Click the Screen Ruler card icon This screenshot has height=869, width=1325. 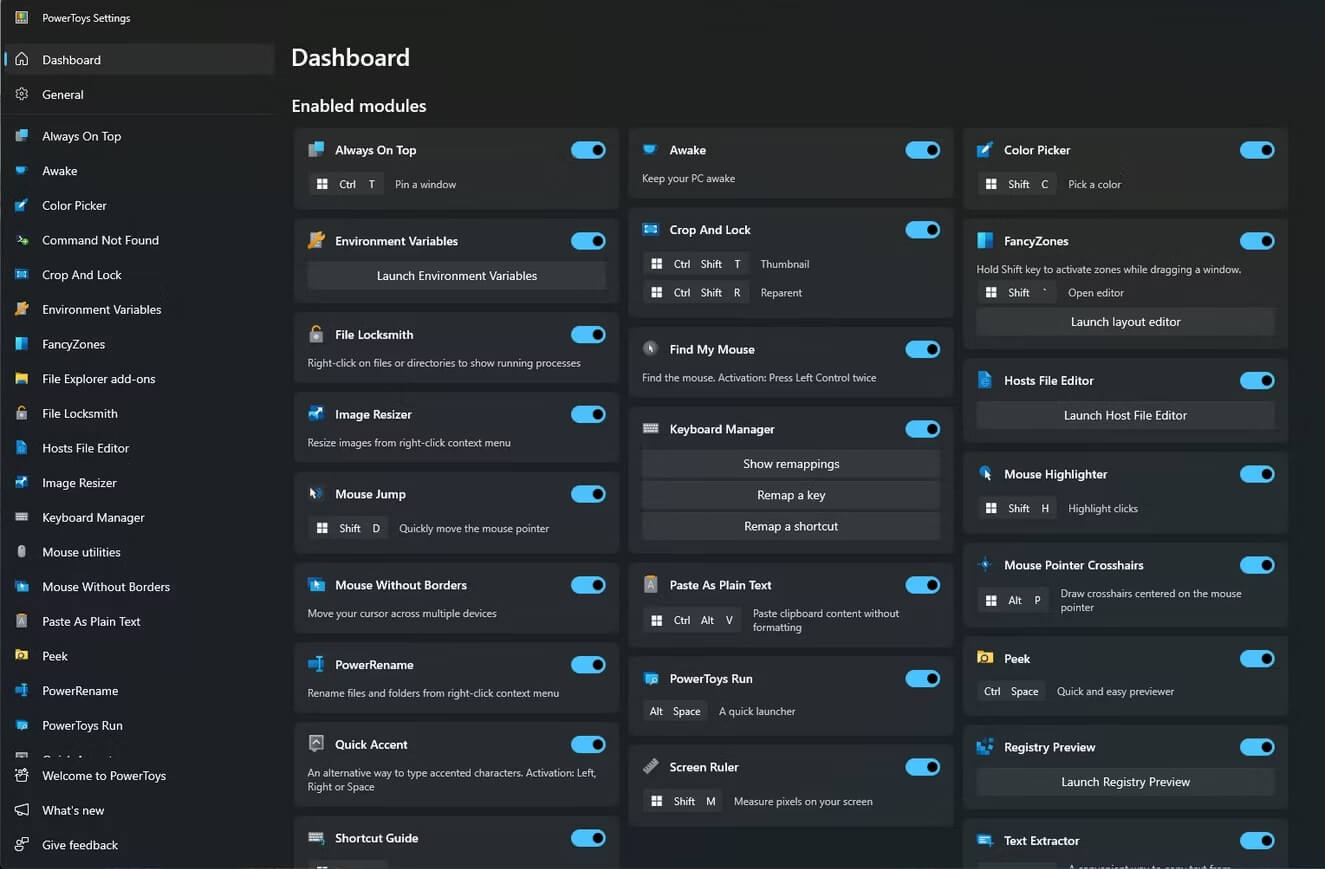tap(650, 767)
